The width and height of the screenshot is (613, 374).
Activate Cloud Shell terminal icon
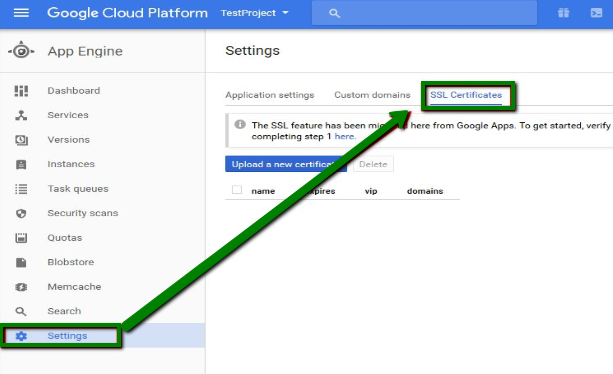pyautogui.click(x=596, y=13)
